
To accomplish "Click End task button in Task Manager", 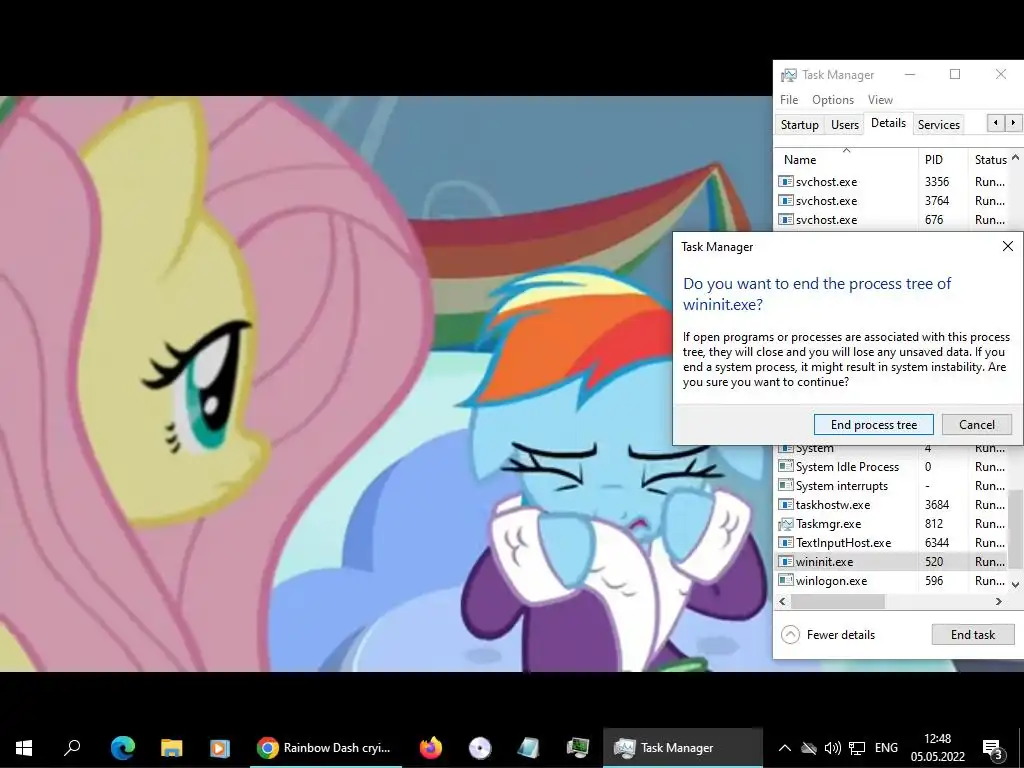I will coord(972,634).
